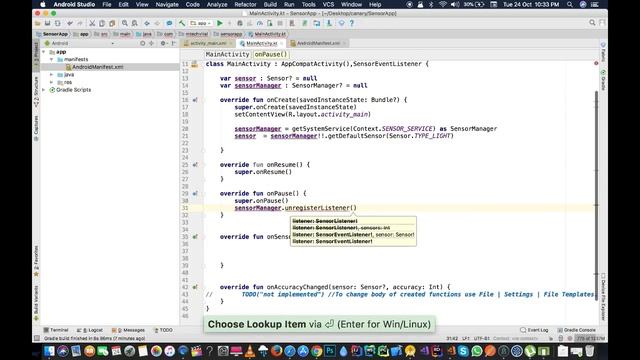Expand the java folder node

click(51, 75)
